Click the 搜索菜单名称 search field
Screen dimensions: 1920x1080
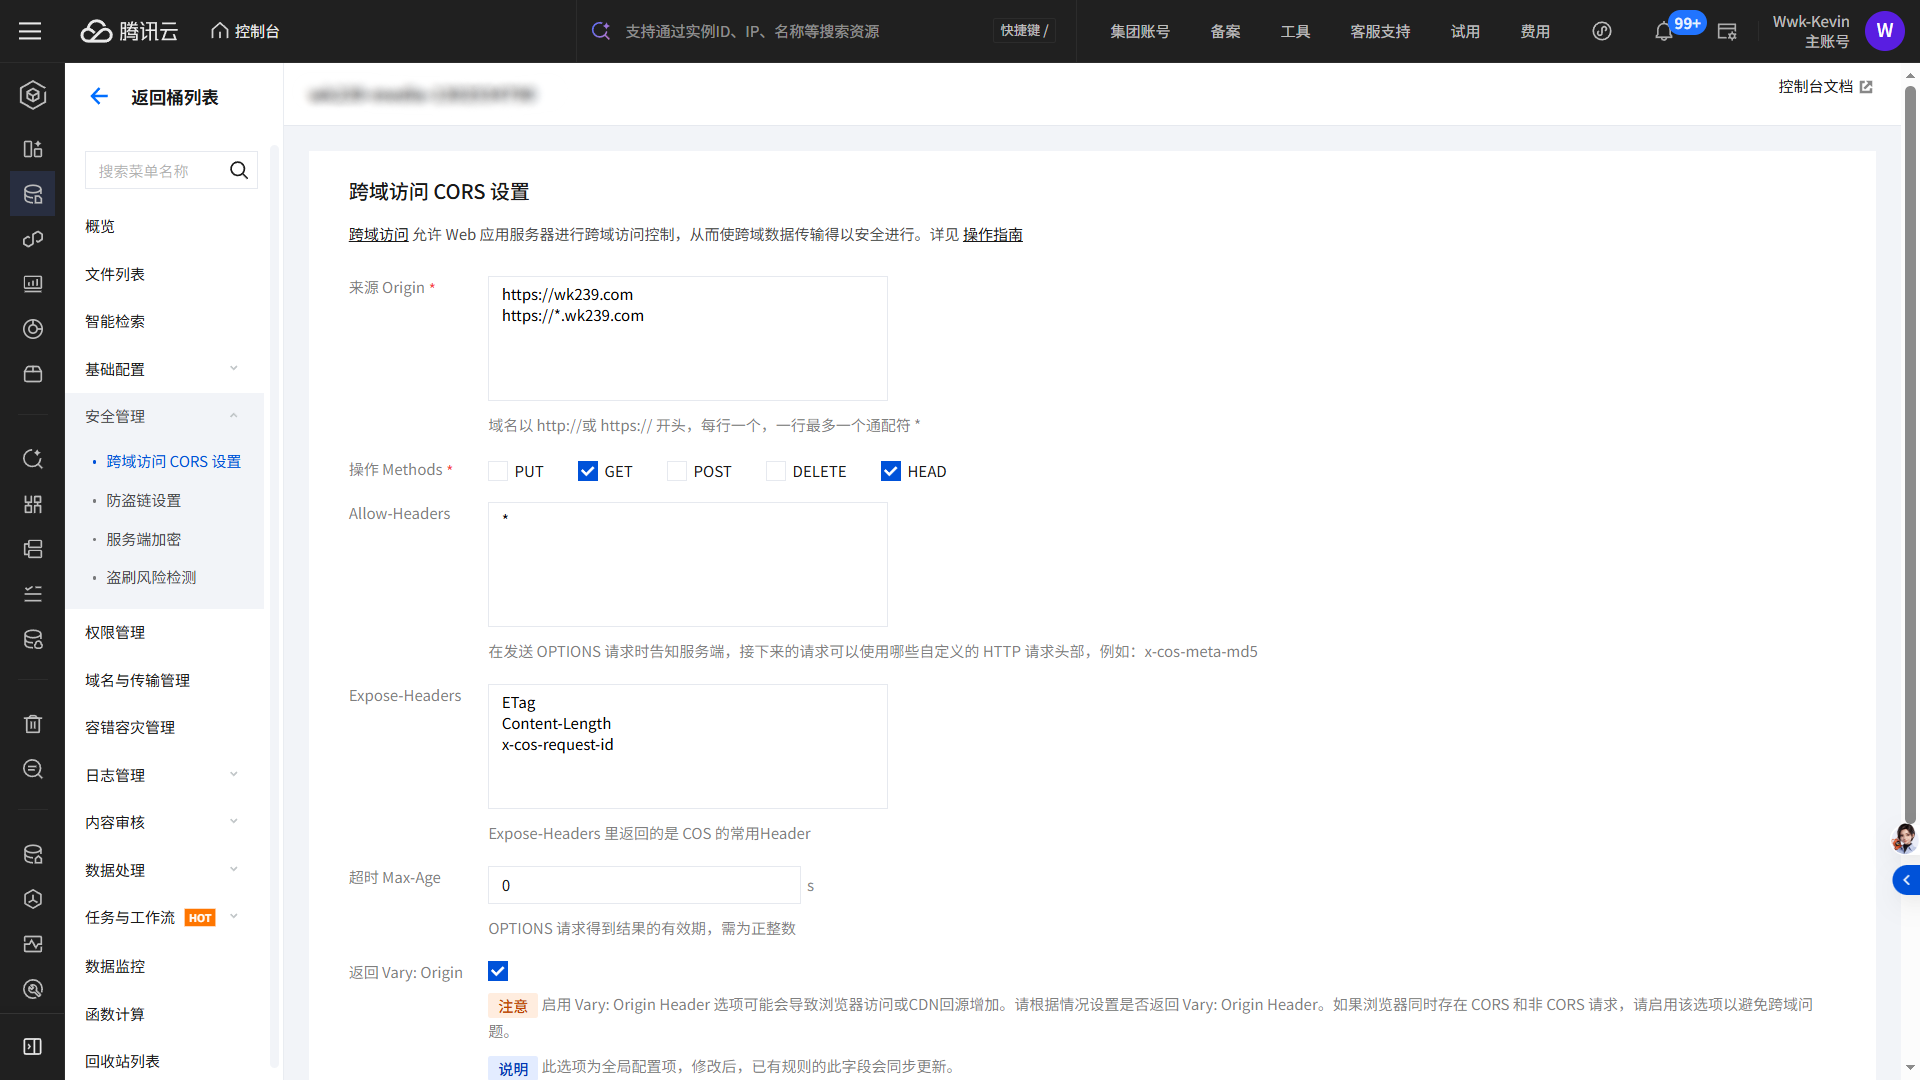tap(171, 170)
